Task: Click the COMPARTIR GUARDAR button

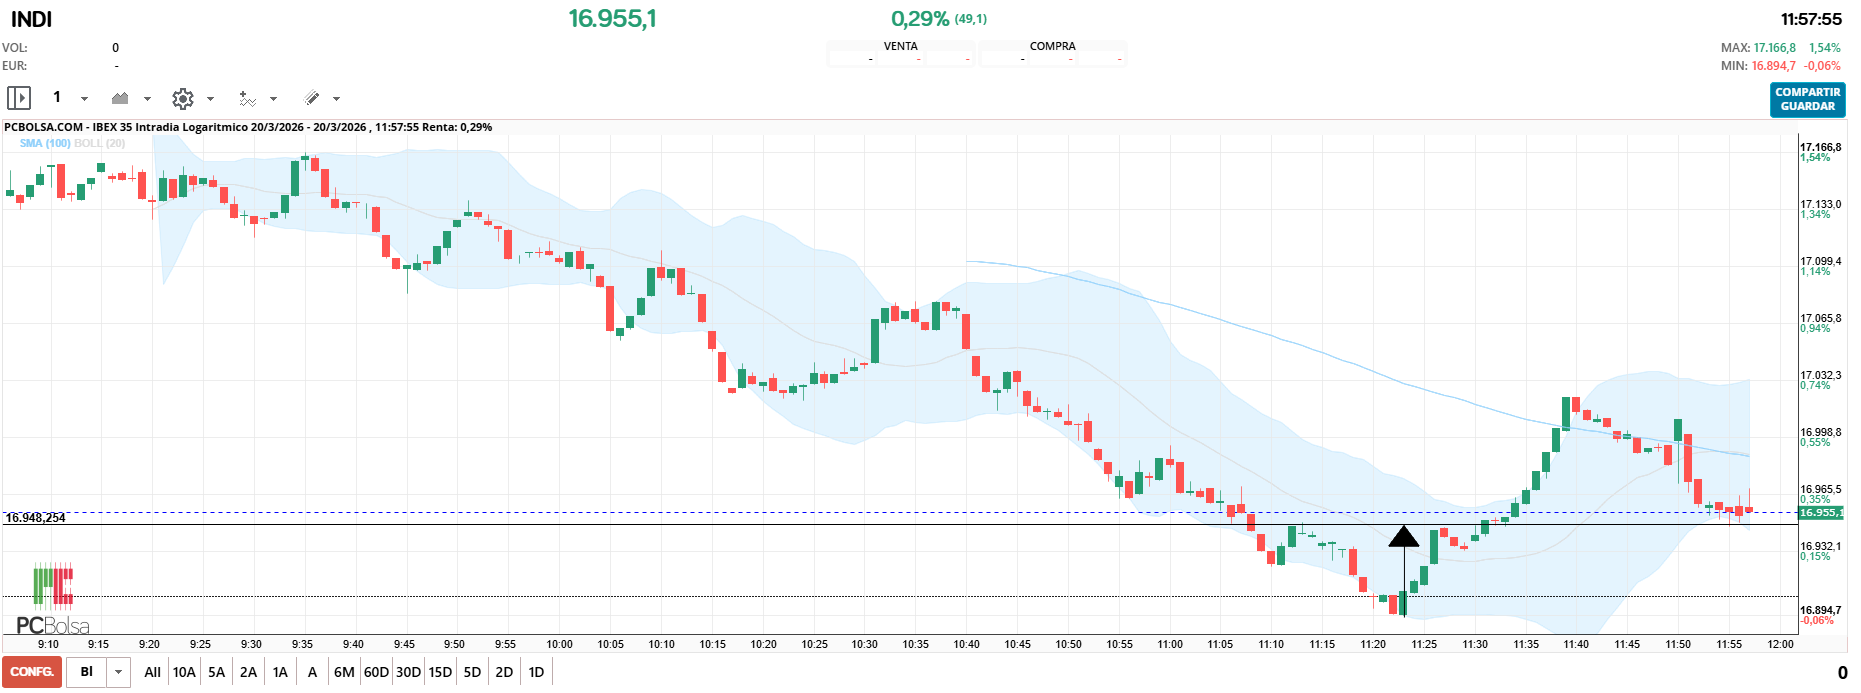Action: [x=1807, y=99]
